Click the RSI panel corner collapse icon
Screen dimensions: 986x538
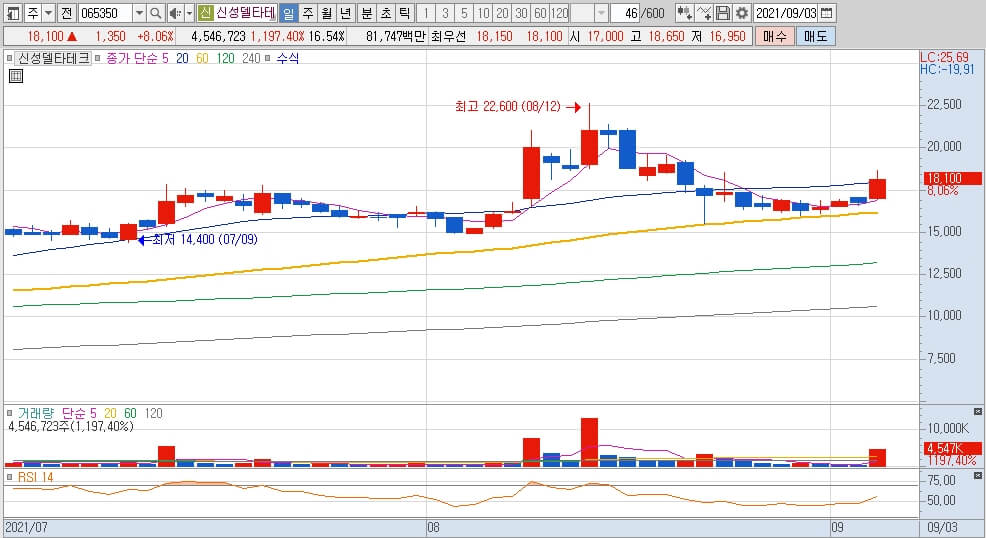point(977,476)
